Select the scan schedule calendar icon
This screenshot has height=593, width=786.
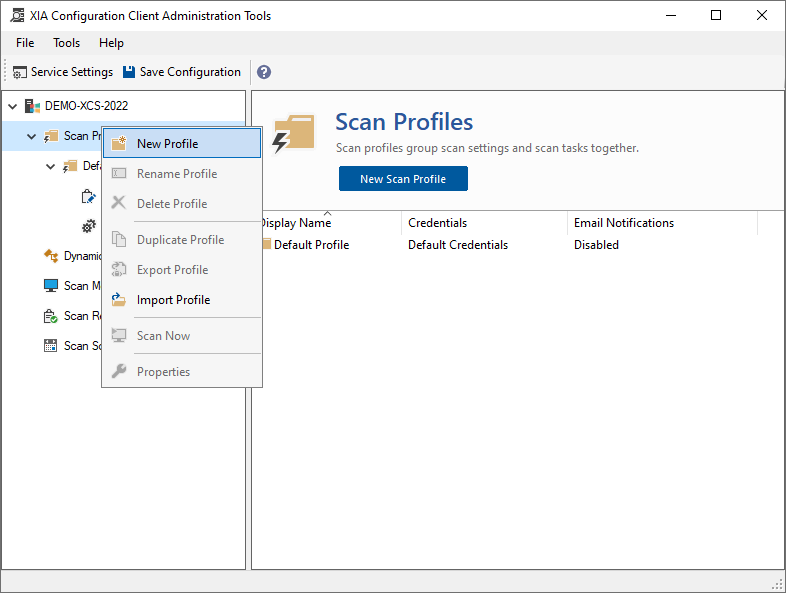click(x=51, y=346)
